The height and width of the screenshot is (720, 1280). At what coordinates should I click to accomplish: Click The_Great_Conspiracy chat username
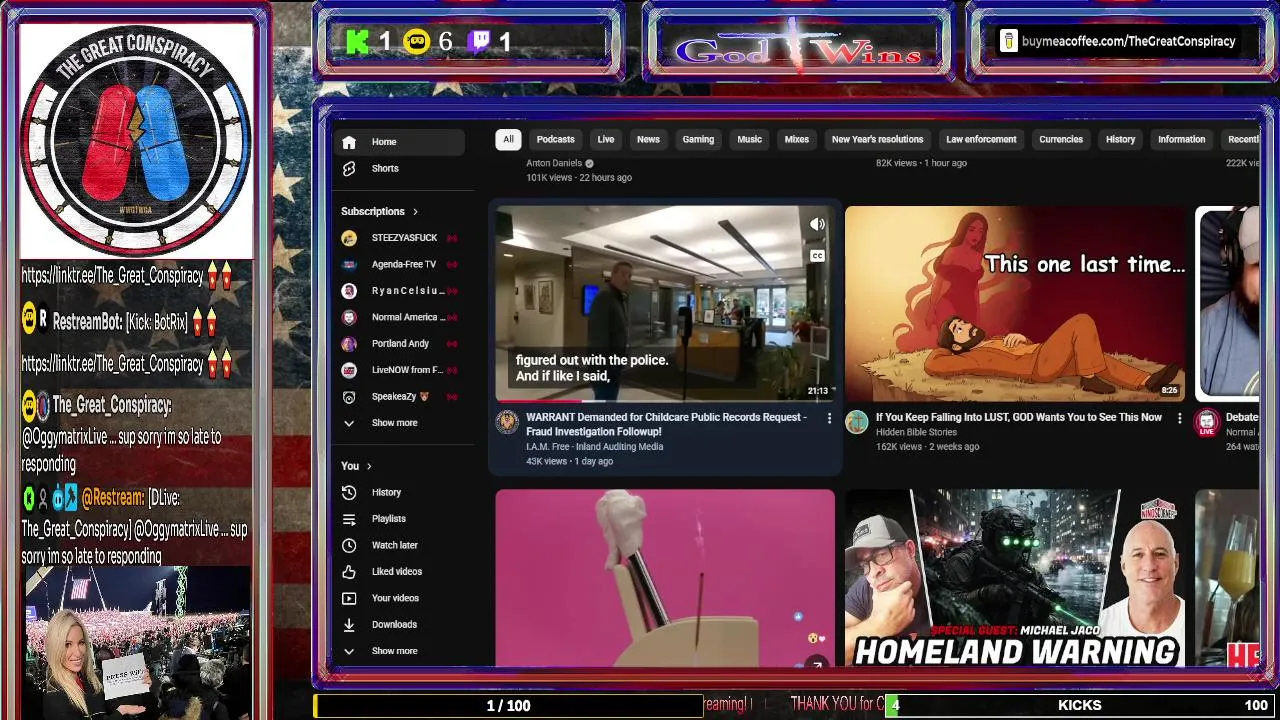pyautogui.click(x=111, y=405)
